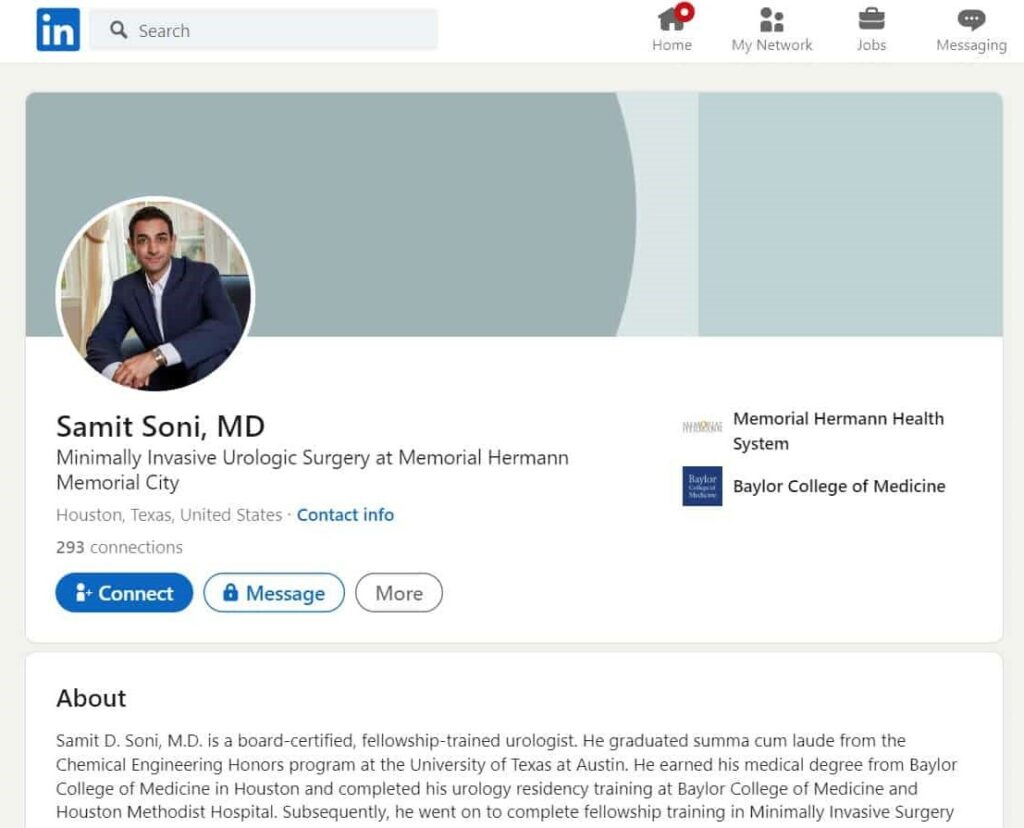
Task: Click the About paragraph starting Samit D. Soni
Action: pos(506,776)
